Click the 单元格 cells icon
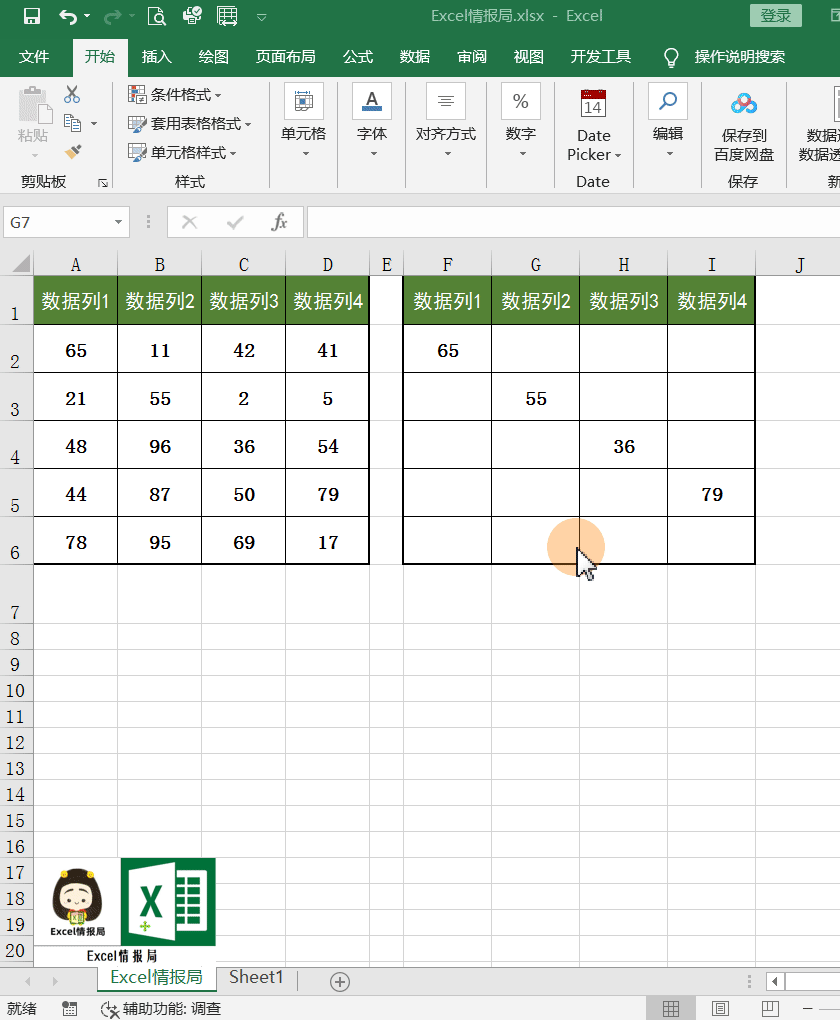This screenshot has height=1020, width=840. (x=303, y=101)
